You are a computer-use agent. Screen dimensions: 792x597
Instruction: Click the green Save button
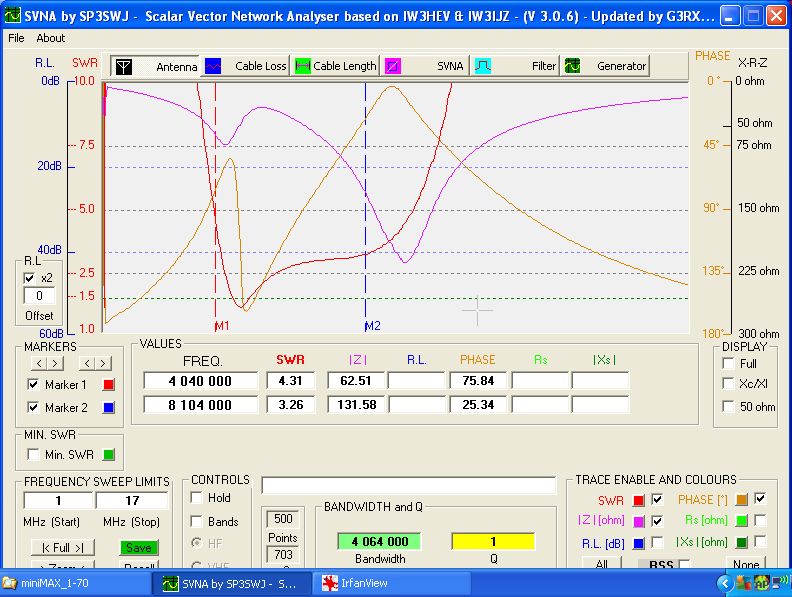[140, 547]
